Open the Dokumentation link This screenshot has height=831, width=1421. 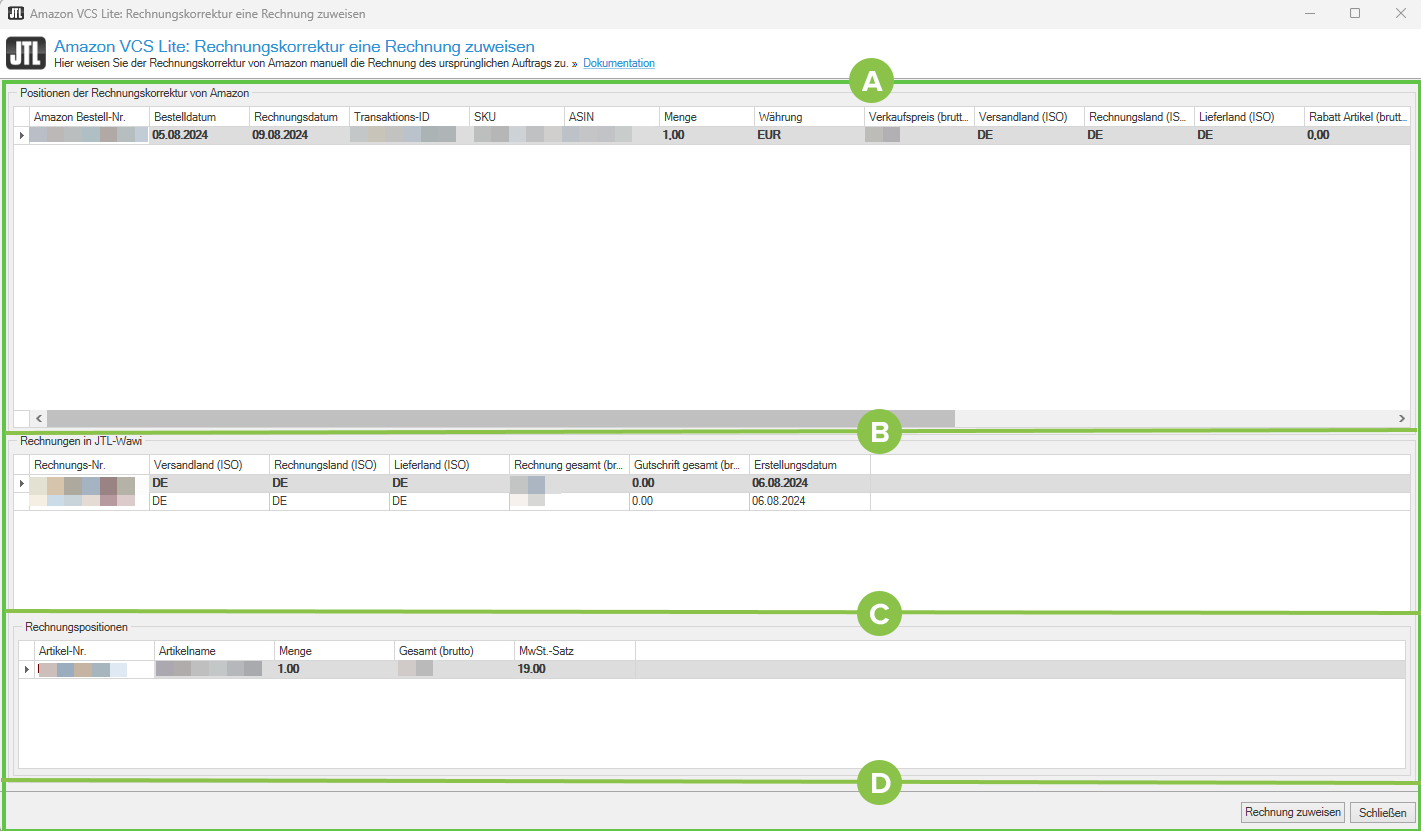tap(618, 63)
